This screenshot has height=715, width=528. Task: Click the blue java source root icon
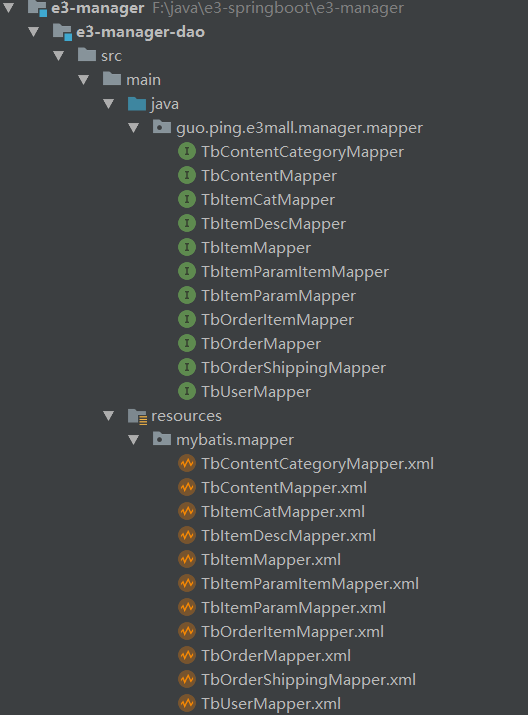pyautogui.click(x=137, y=104)
